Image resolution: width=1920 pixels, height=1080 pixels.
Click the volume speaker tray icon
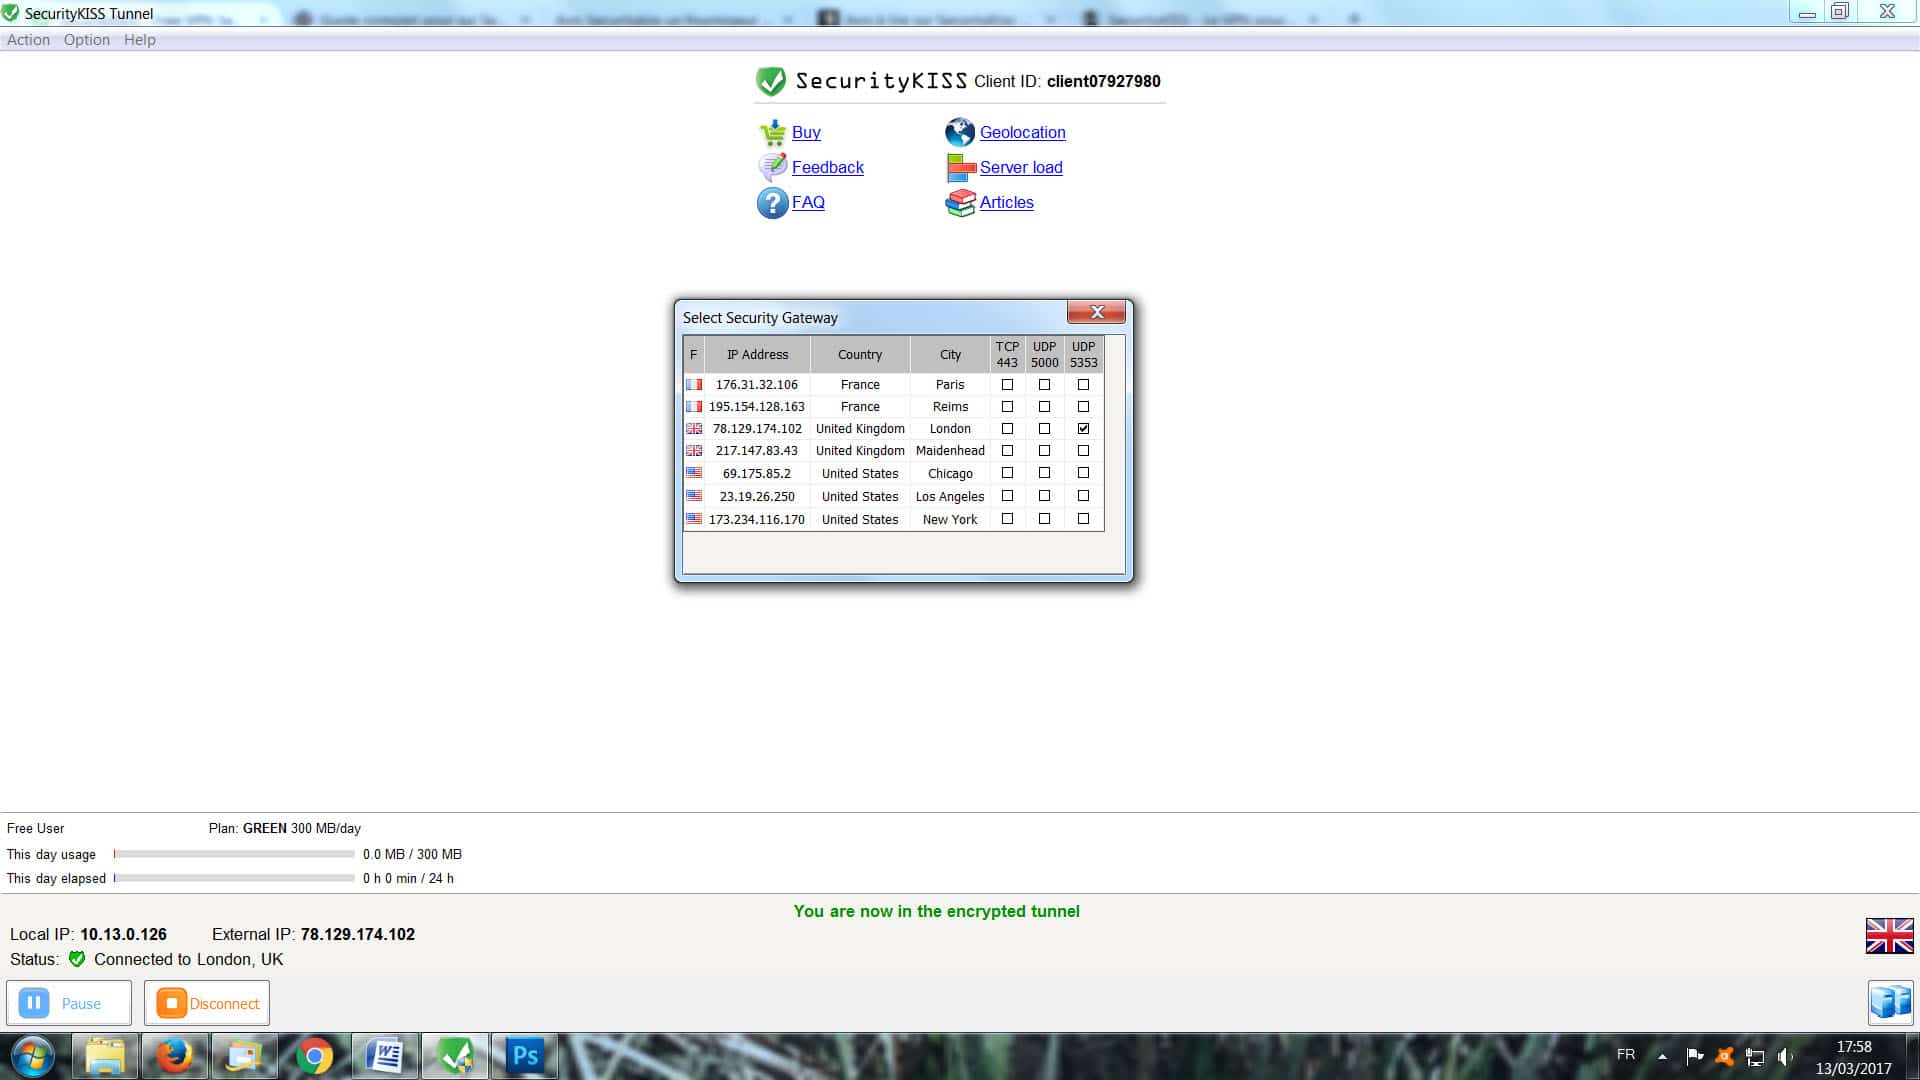1786,1056
